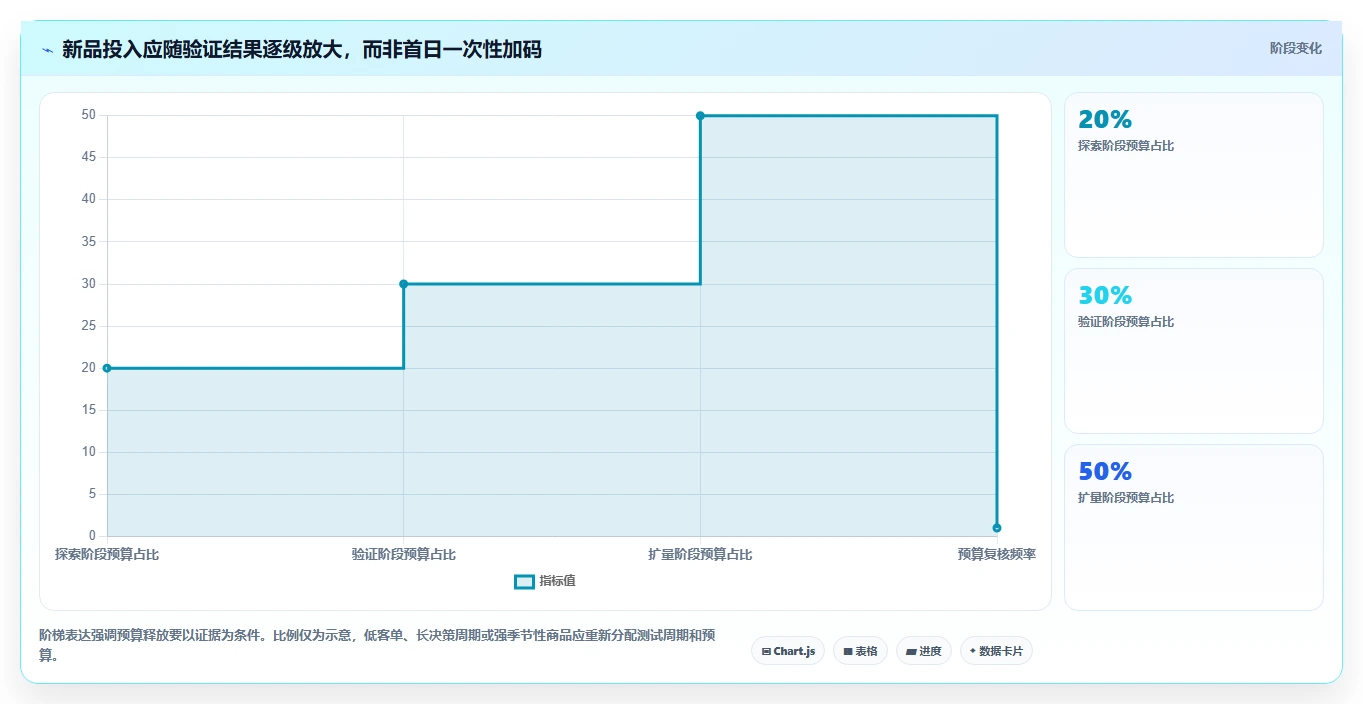Select the 数据卡片 pill button

pos(996,651)
